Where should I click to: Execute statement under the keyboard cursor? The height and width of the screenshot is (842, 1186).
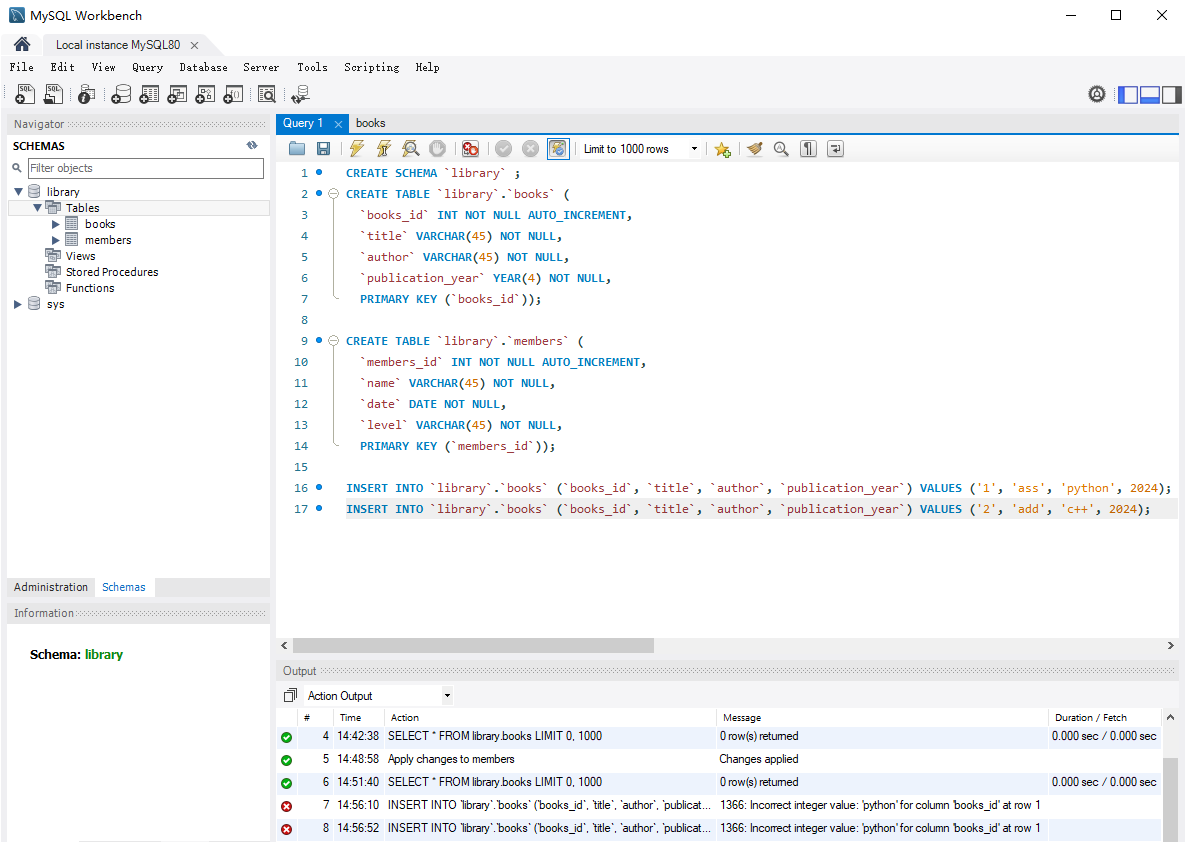[x=384, y=149]
